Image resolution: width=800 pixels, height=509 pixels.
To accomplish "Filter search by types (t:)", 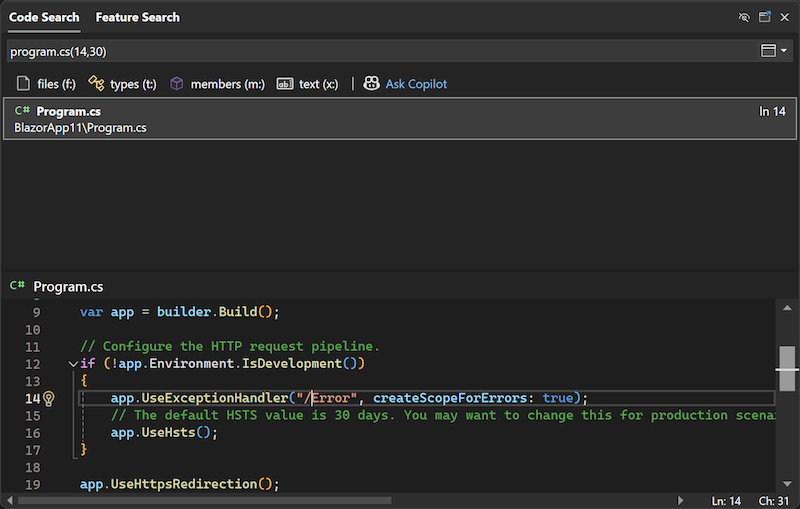I will pos(122,84).
